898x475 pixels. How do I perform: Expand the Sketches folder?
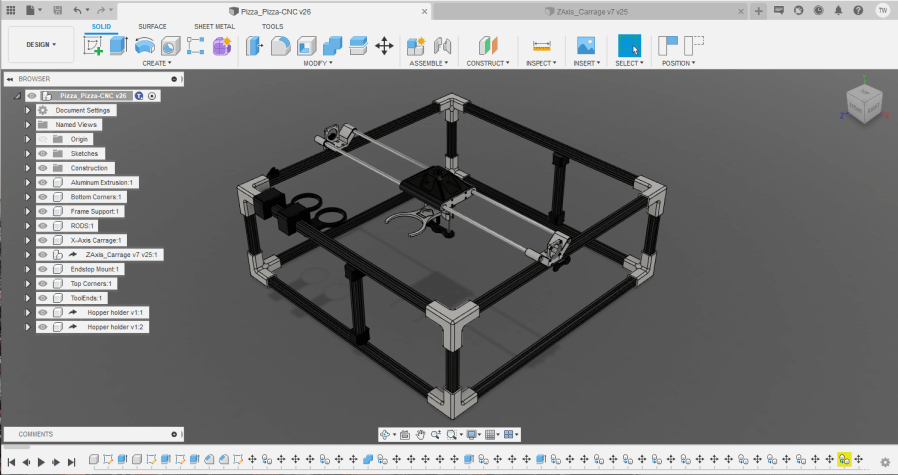(x=28, y=154)
